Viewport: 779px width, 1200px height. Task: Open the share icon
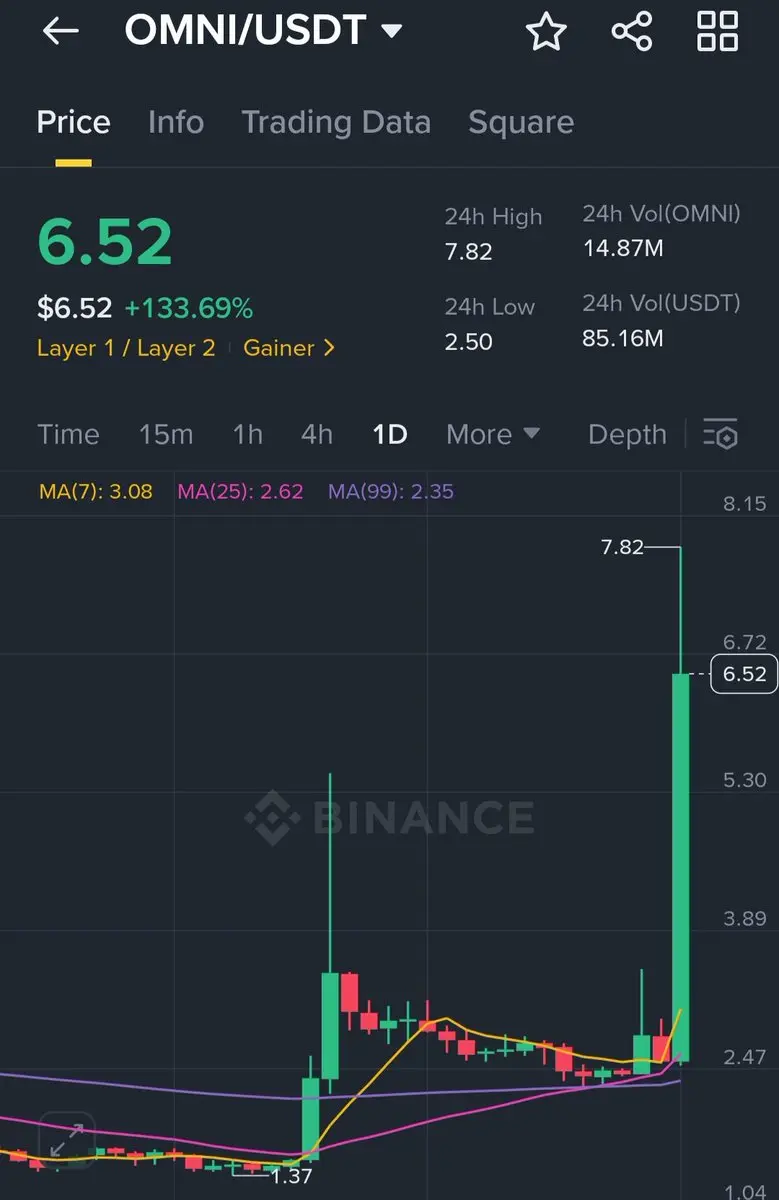point(632,31)
